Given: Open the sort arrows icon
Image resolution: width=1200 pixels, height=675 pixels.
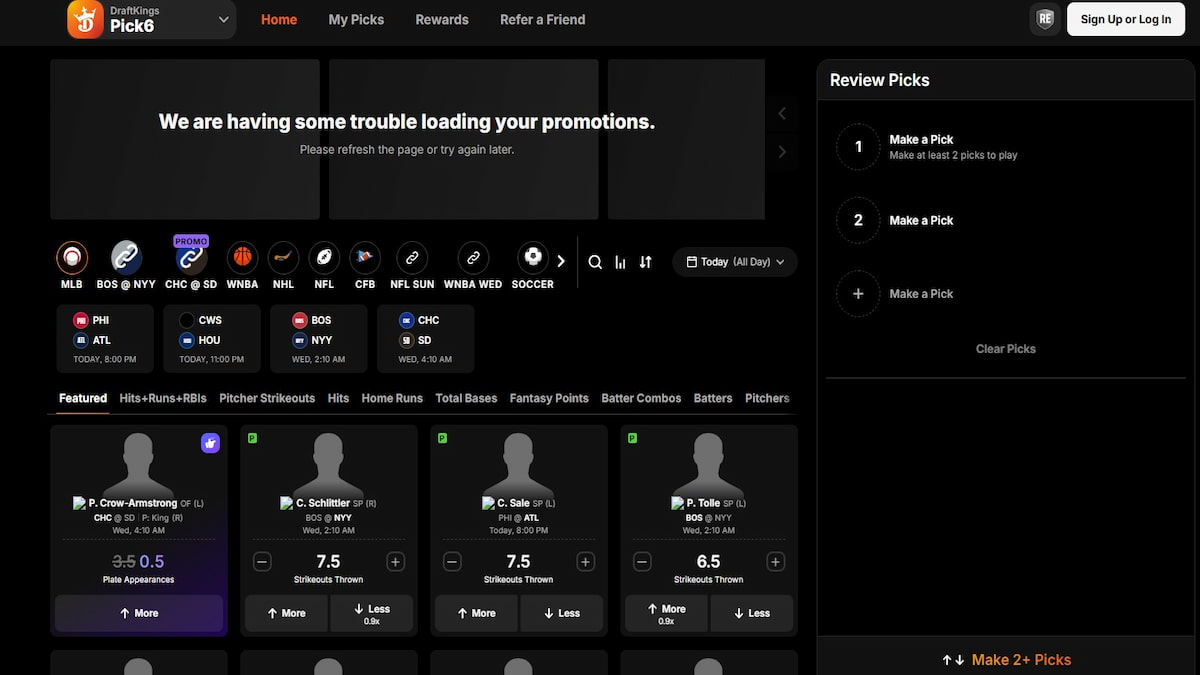Looking at the screenshot, I should (646, 262).
